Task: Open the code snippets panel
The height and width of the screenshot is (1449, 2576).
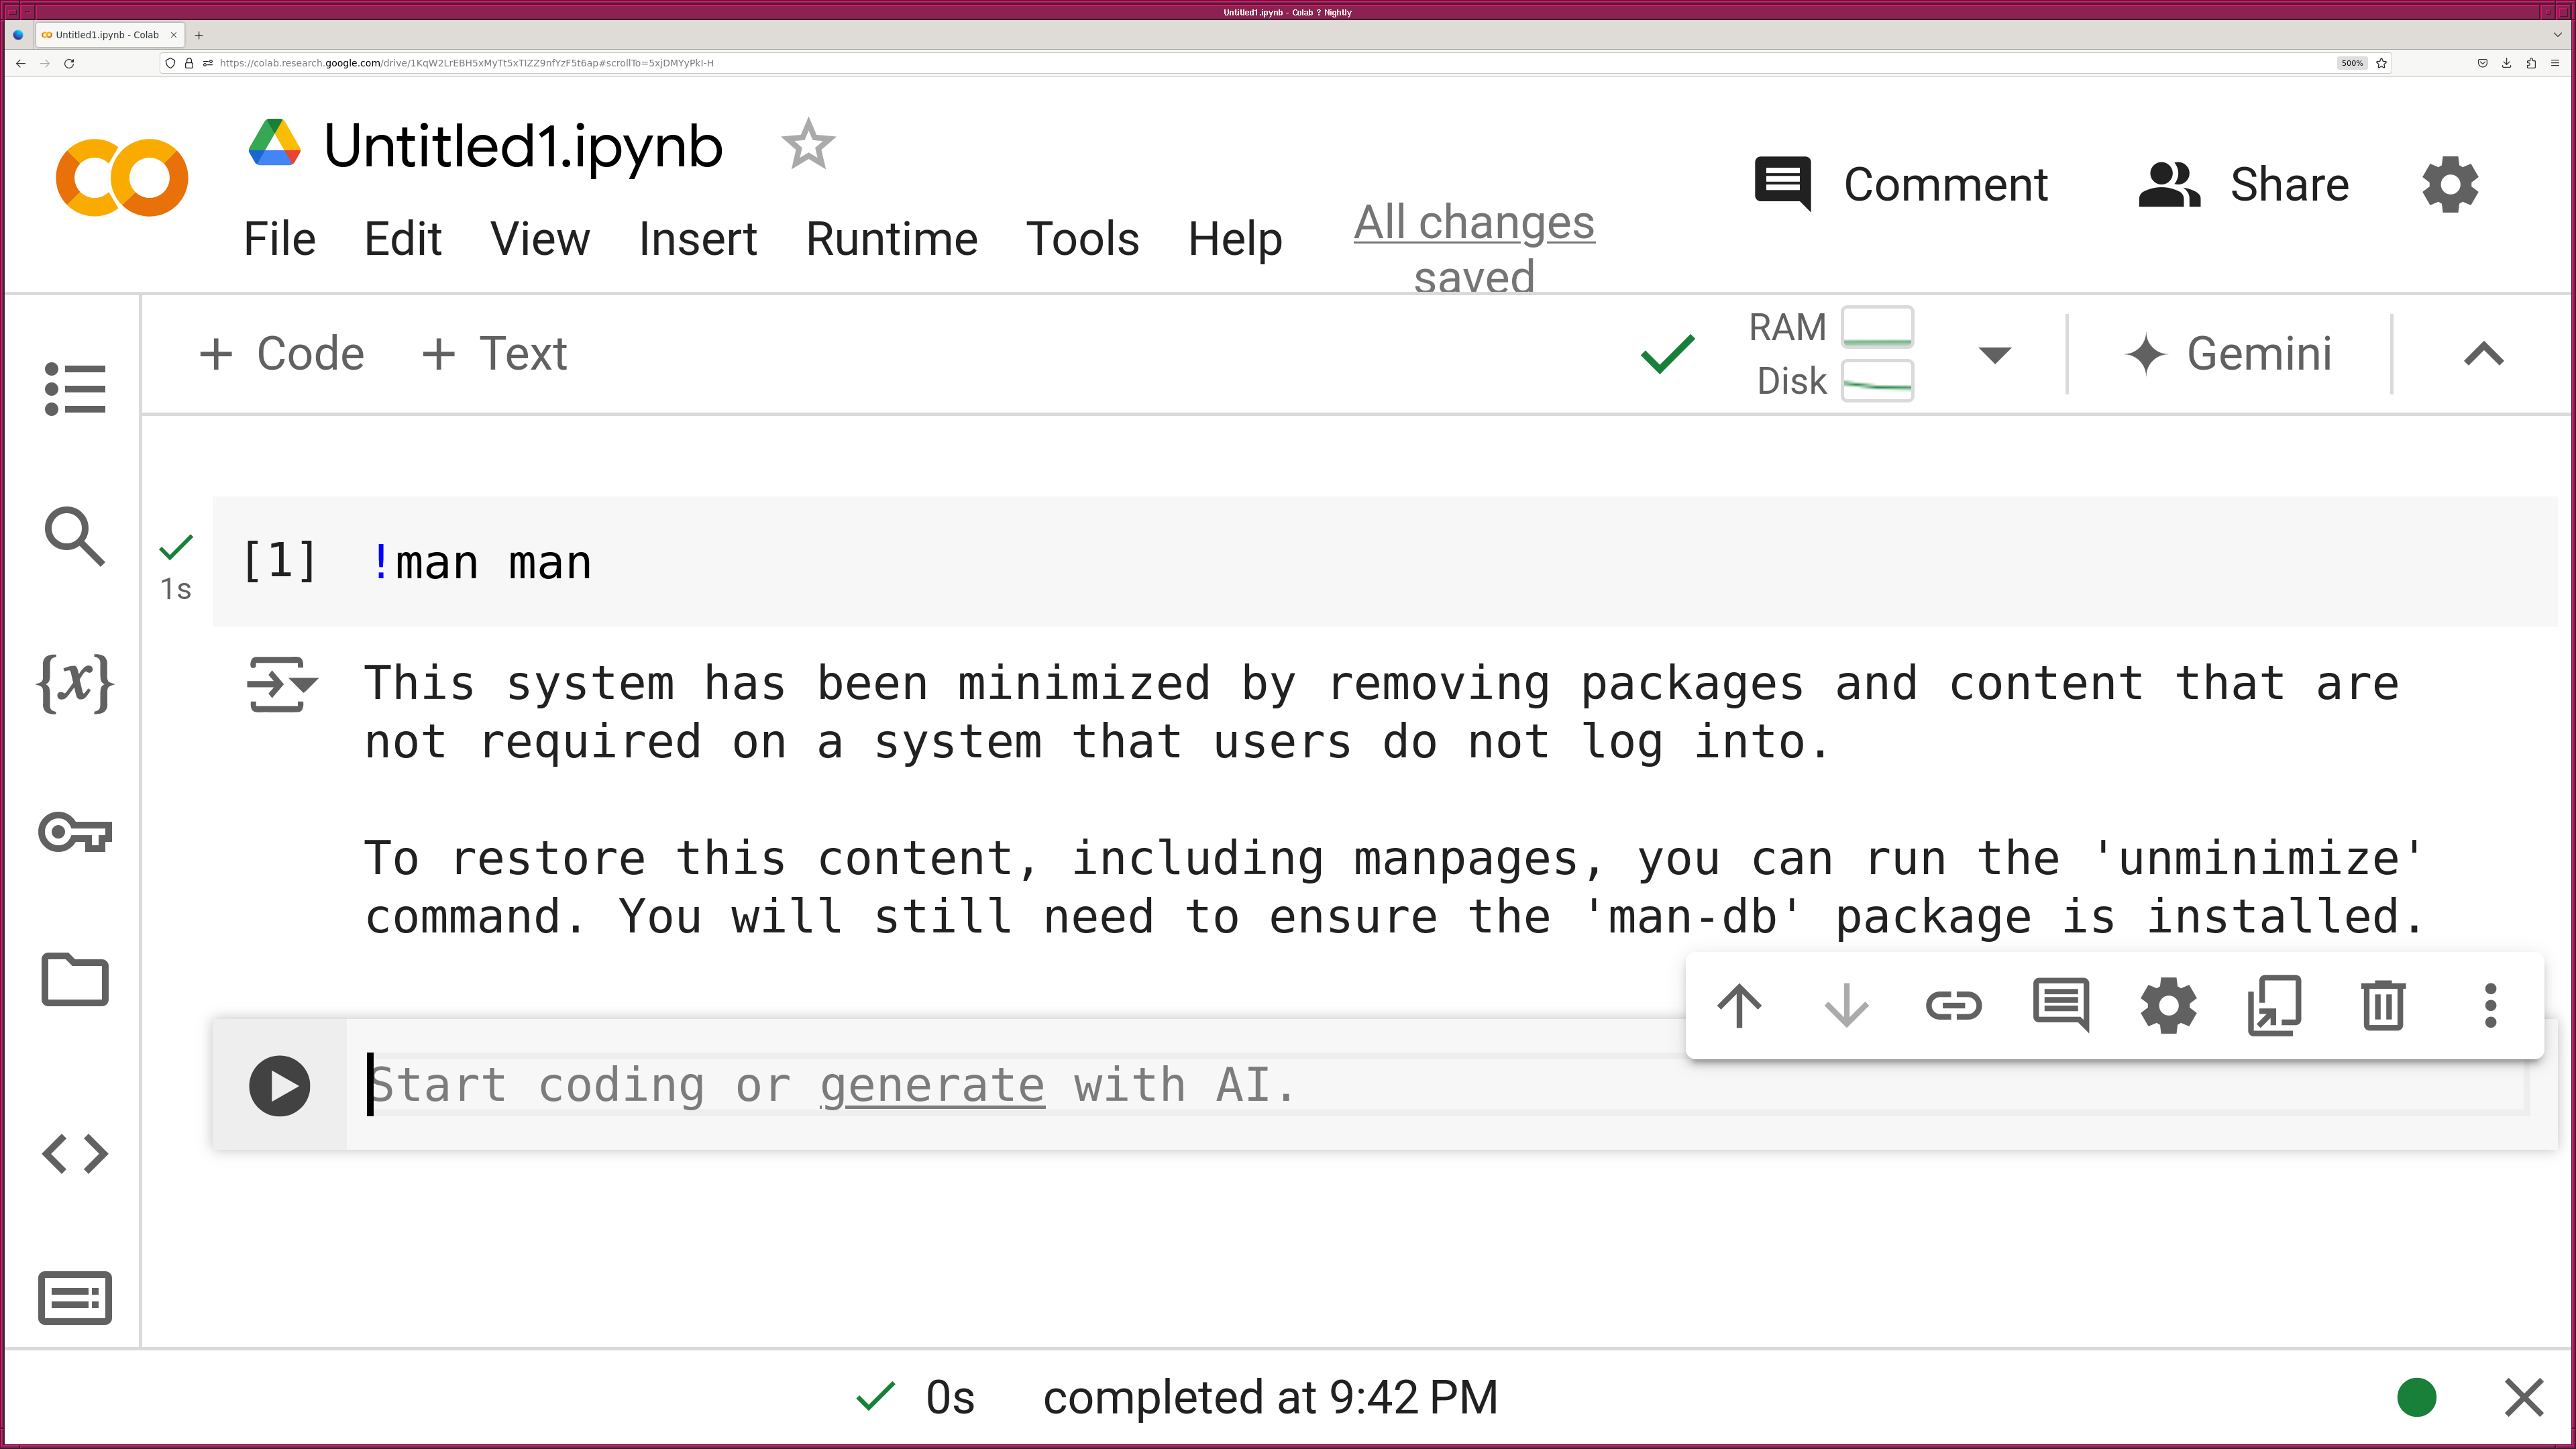Action: (75, 1153)
